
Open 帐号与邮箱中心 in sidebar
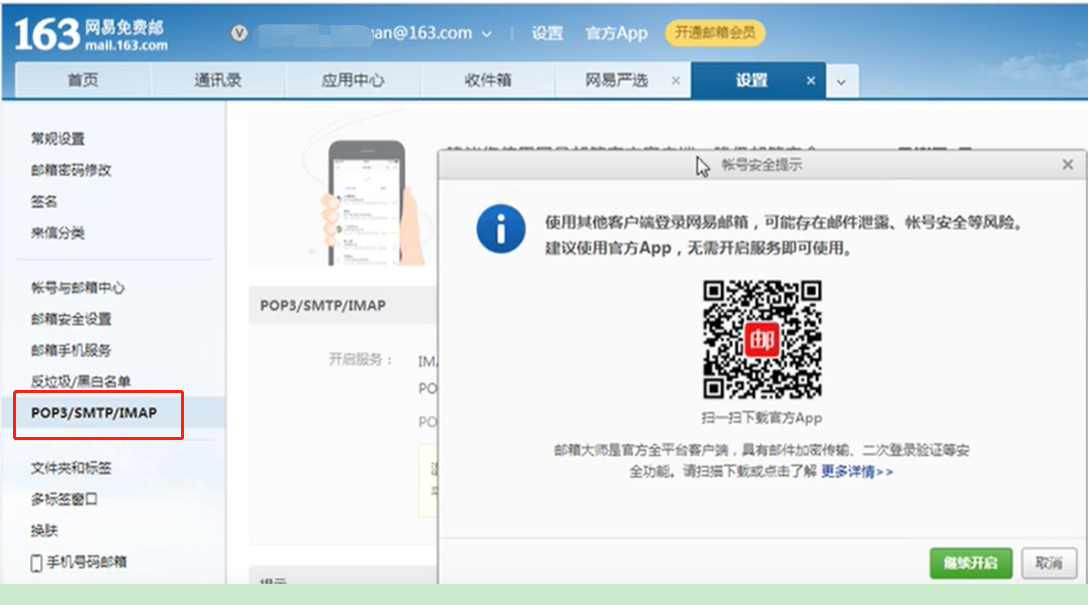pos(78,287)
